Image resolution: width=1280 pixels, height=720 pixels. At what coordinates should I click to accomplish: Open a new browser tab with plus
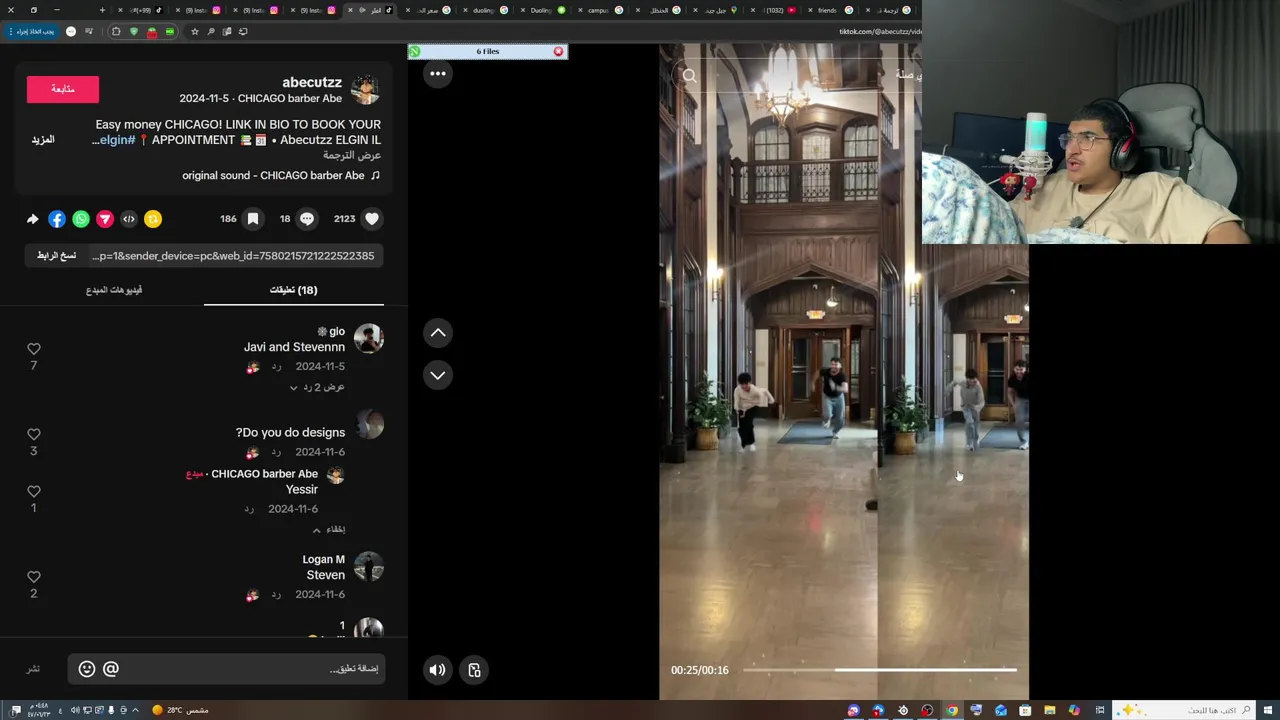pos(102,10)
